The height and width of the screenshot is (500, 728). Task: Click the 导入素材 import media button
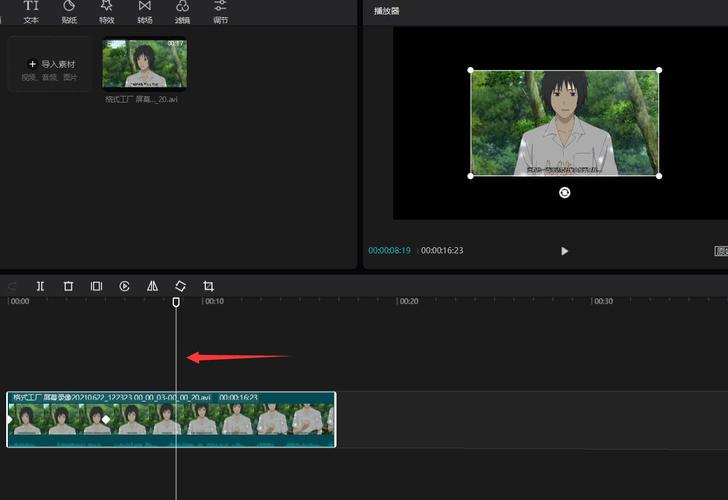click(50, 65)
